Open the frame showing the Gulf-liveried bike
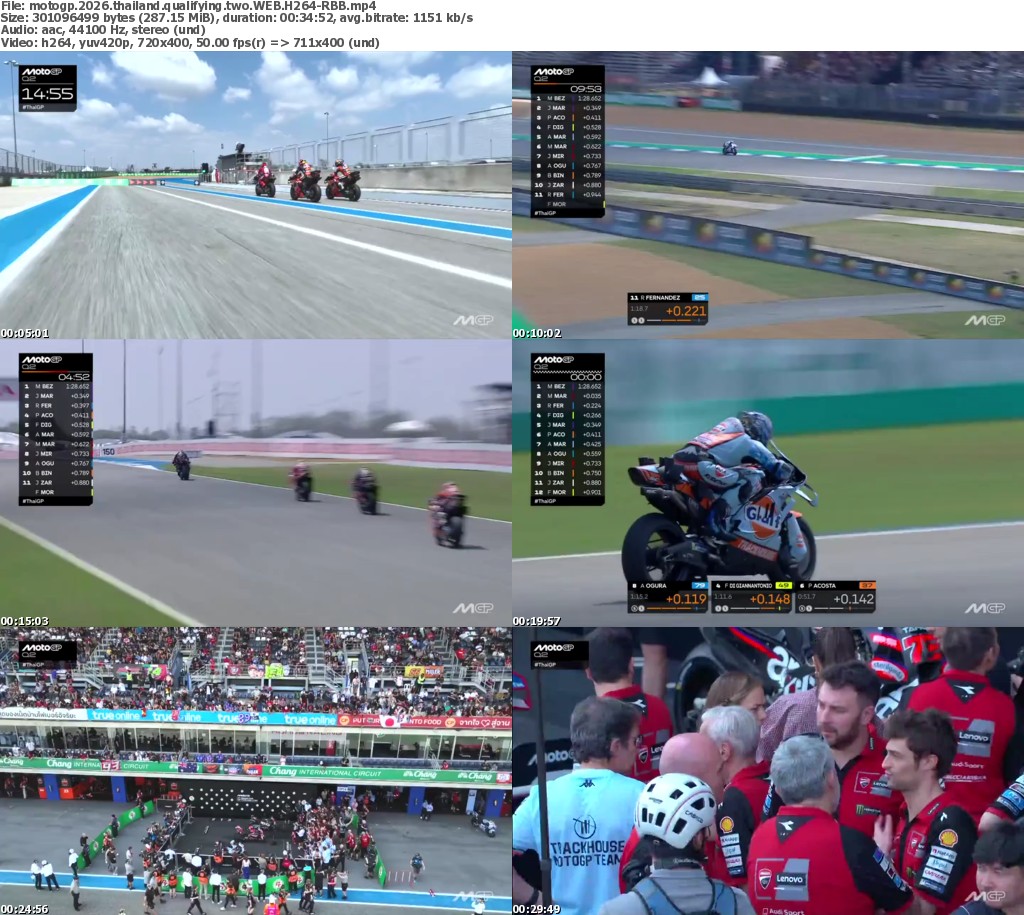 coord(768,483)
